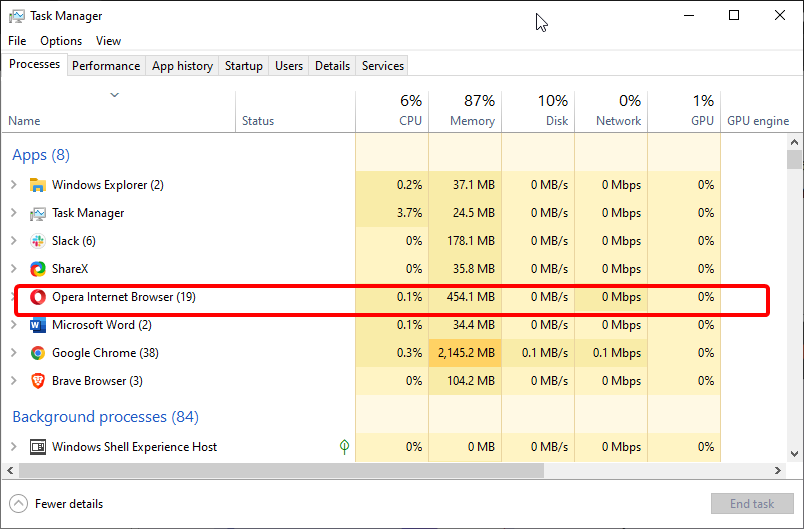Open the Options menu

[61, 41]
